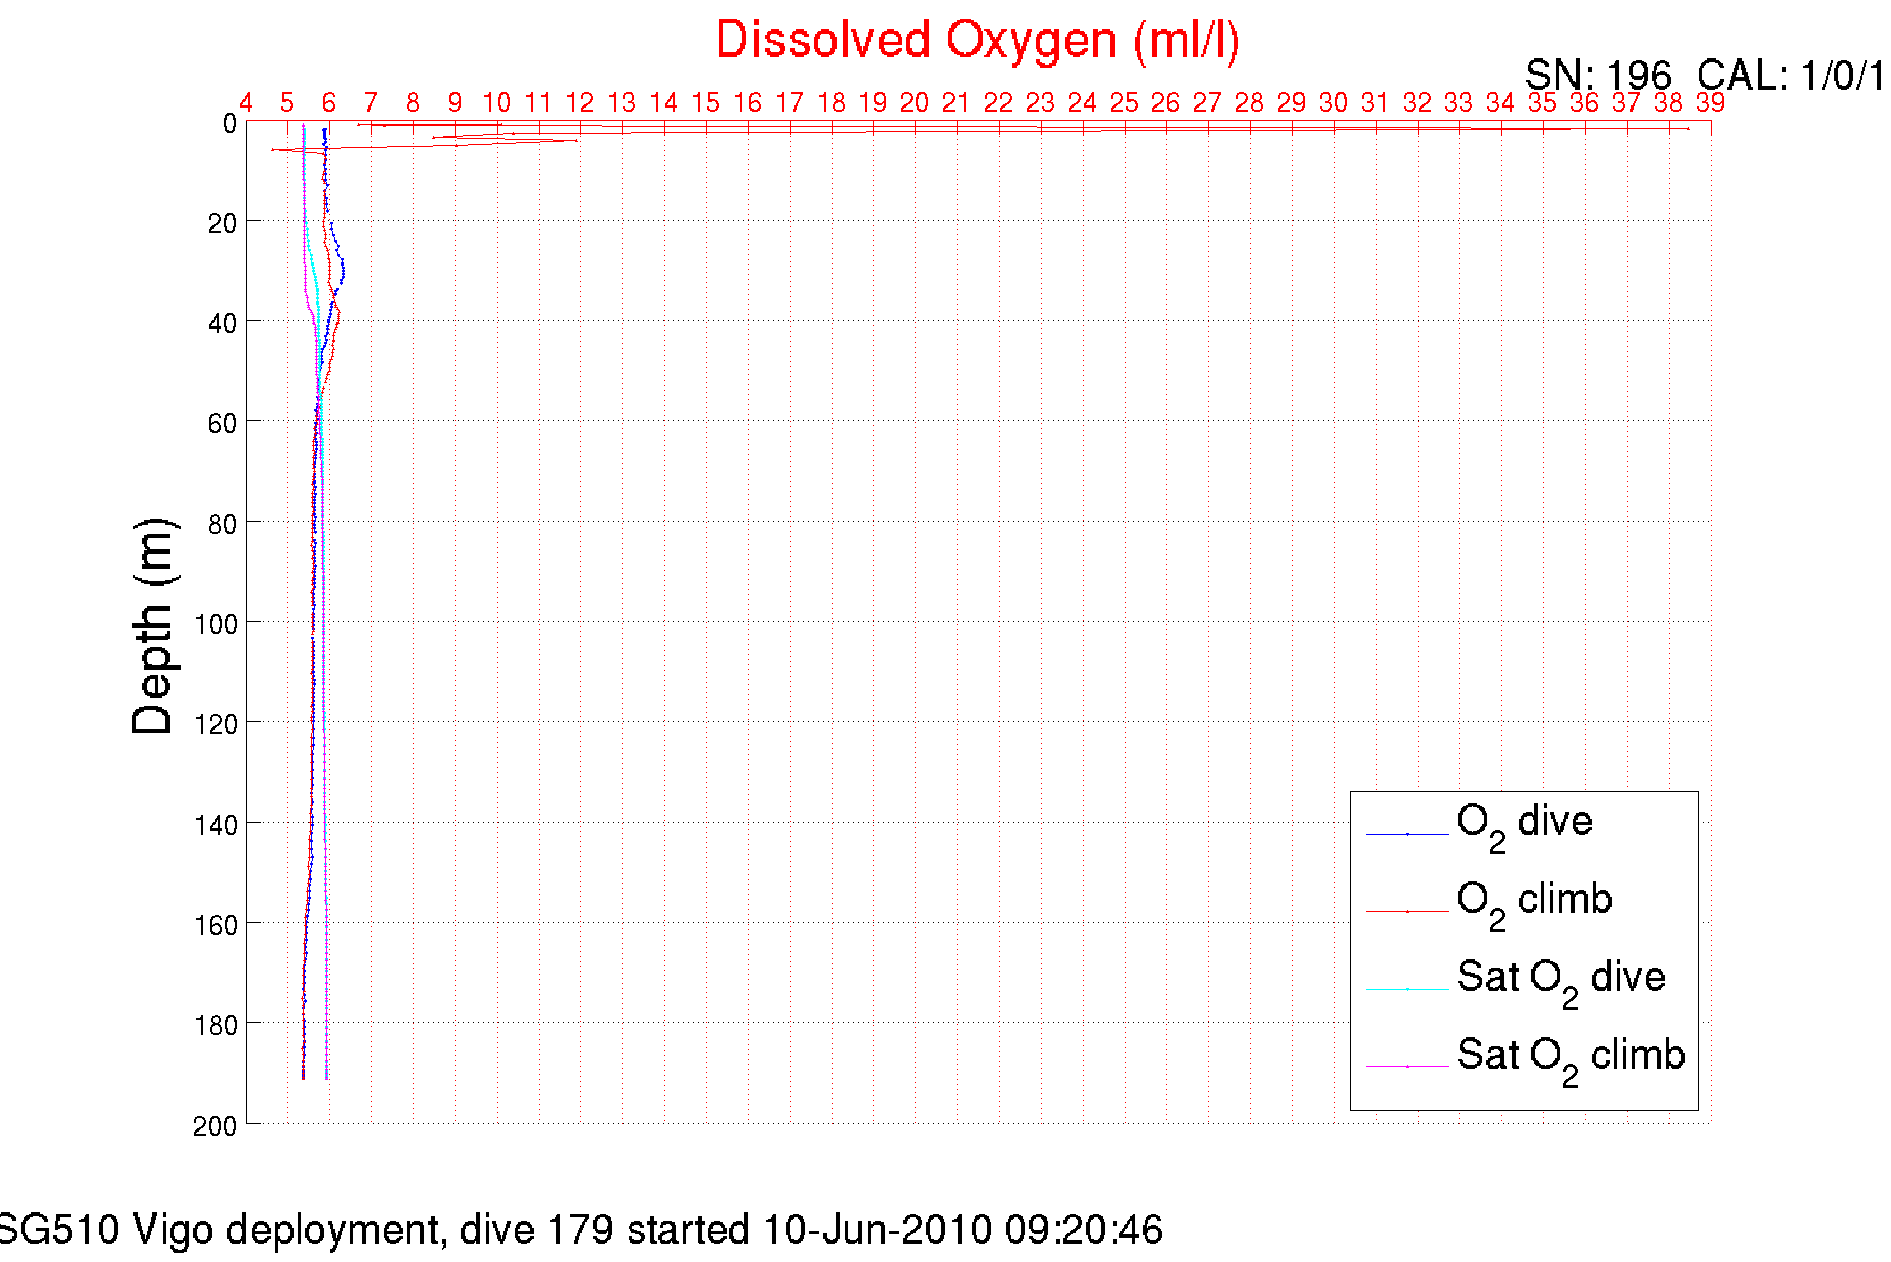The width and height of the screenshot is (1891, 1262).
Task: Click the 'Depth (m)' y-axis label
Action: tap(154, 627)
